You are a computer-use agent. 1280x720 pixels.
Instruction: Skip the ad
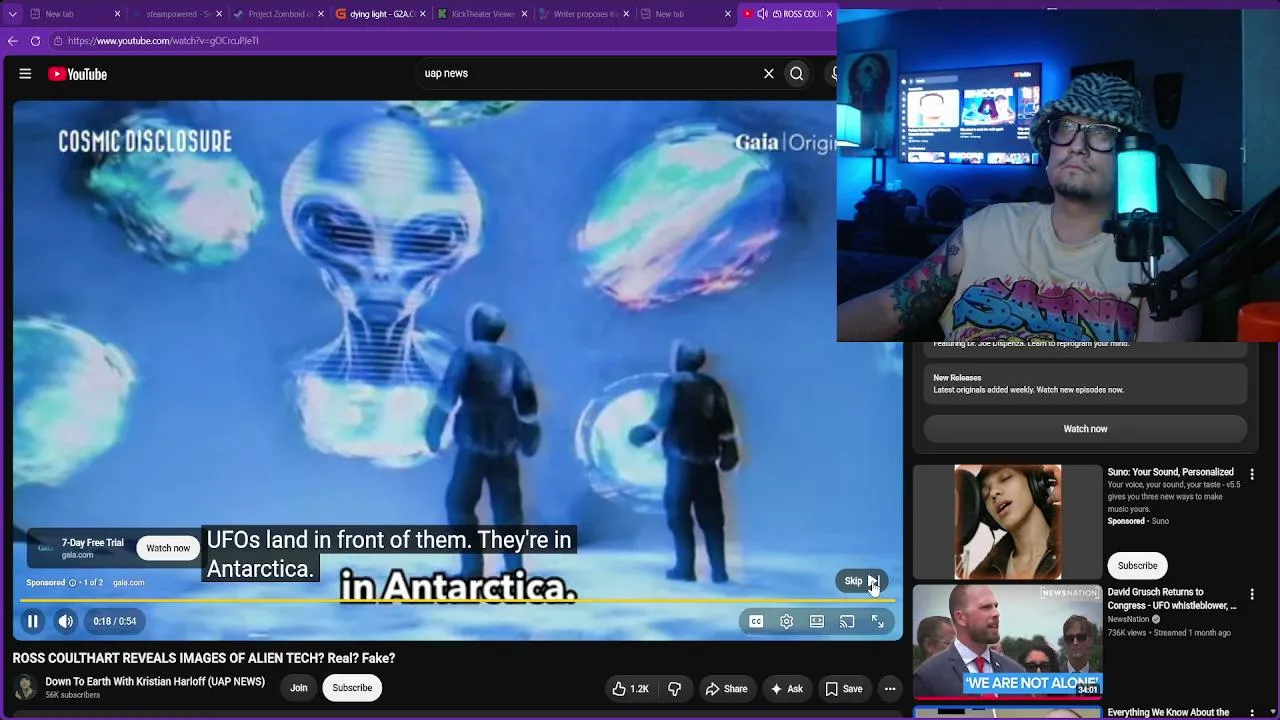pyautogui.click(x=861, y=581)
